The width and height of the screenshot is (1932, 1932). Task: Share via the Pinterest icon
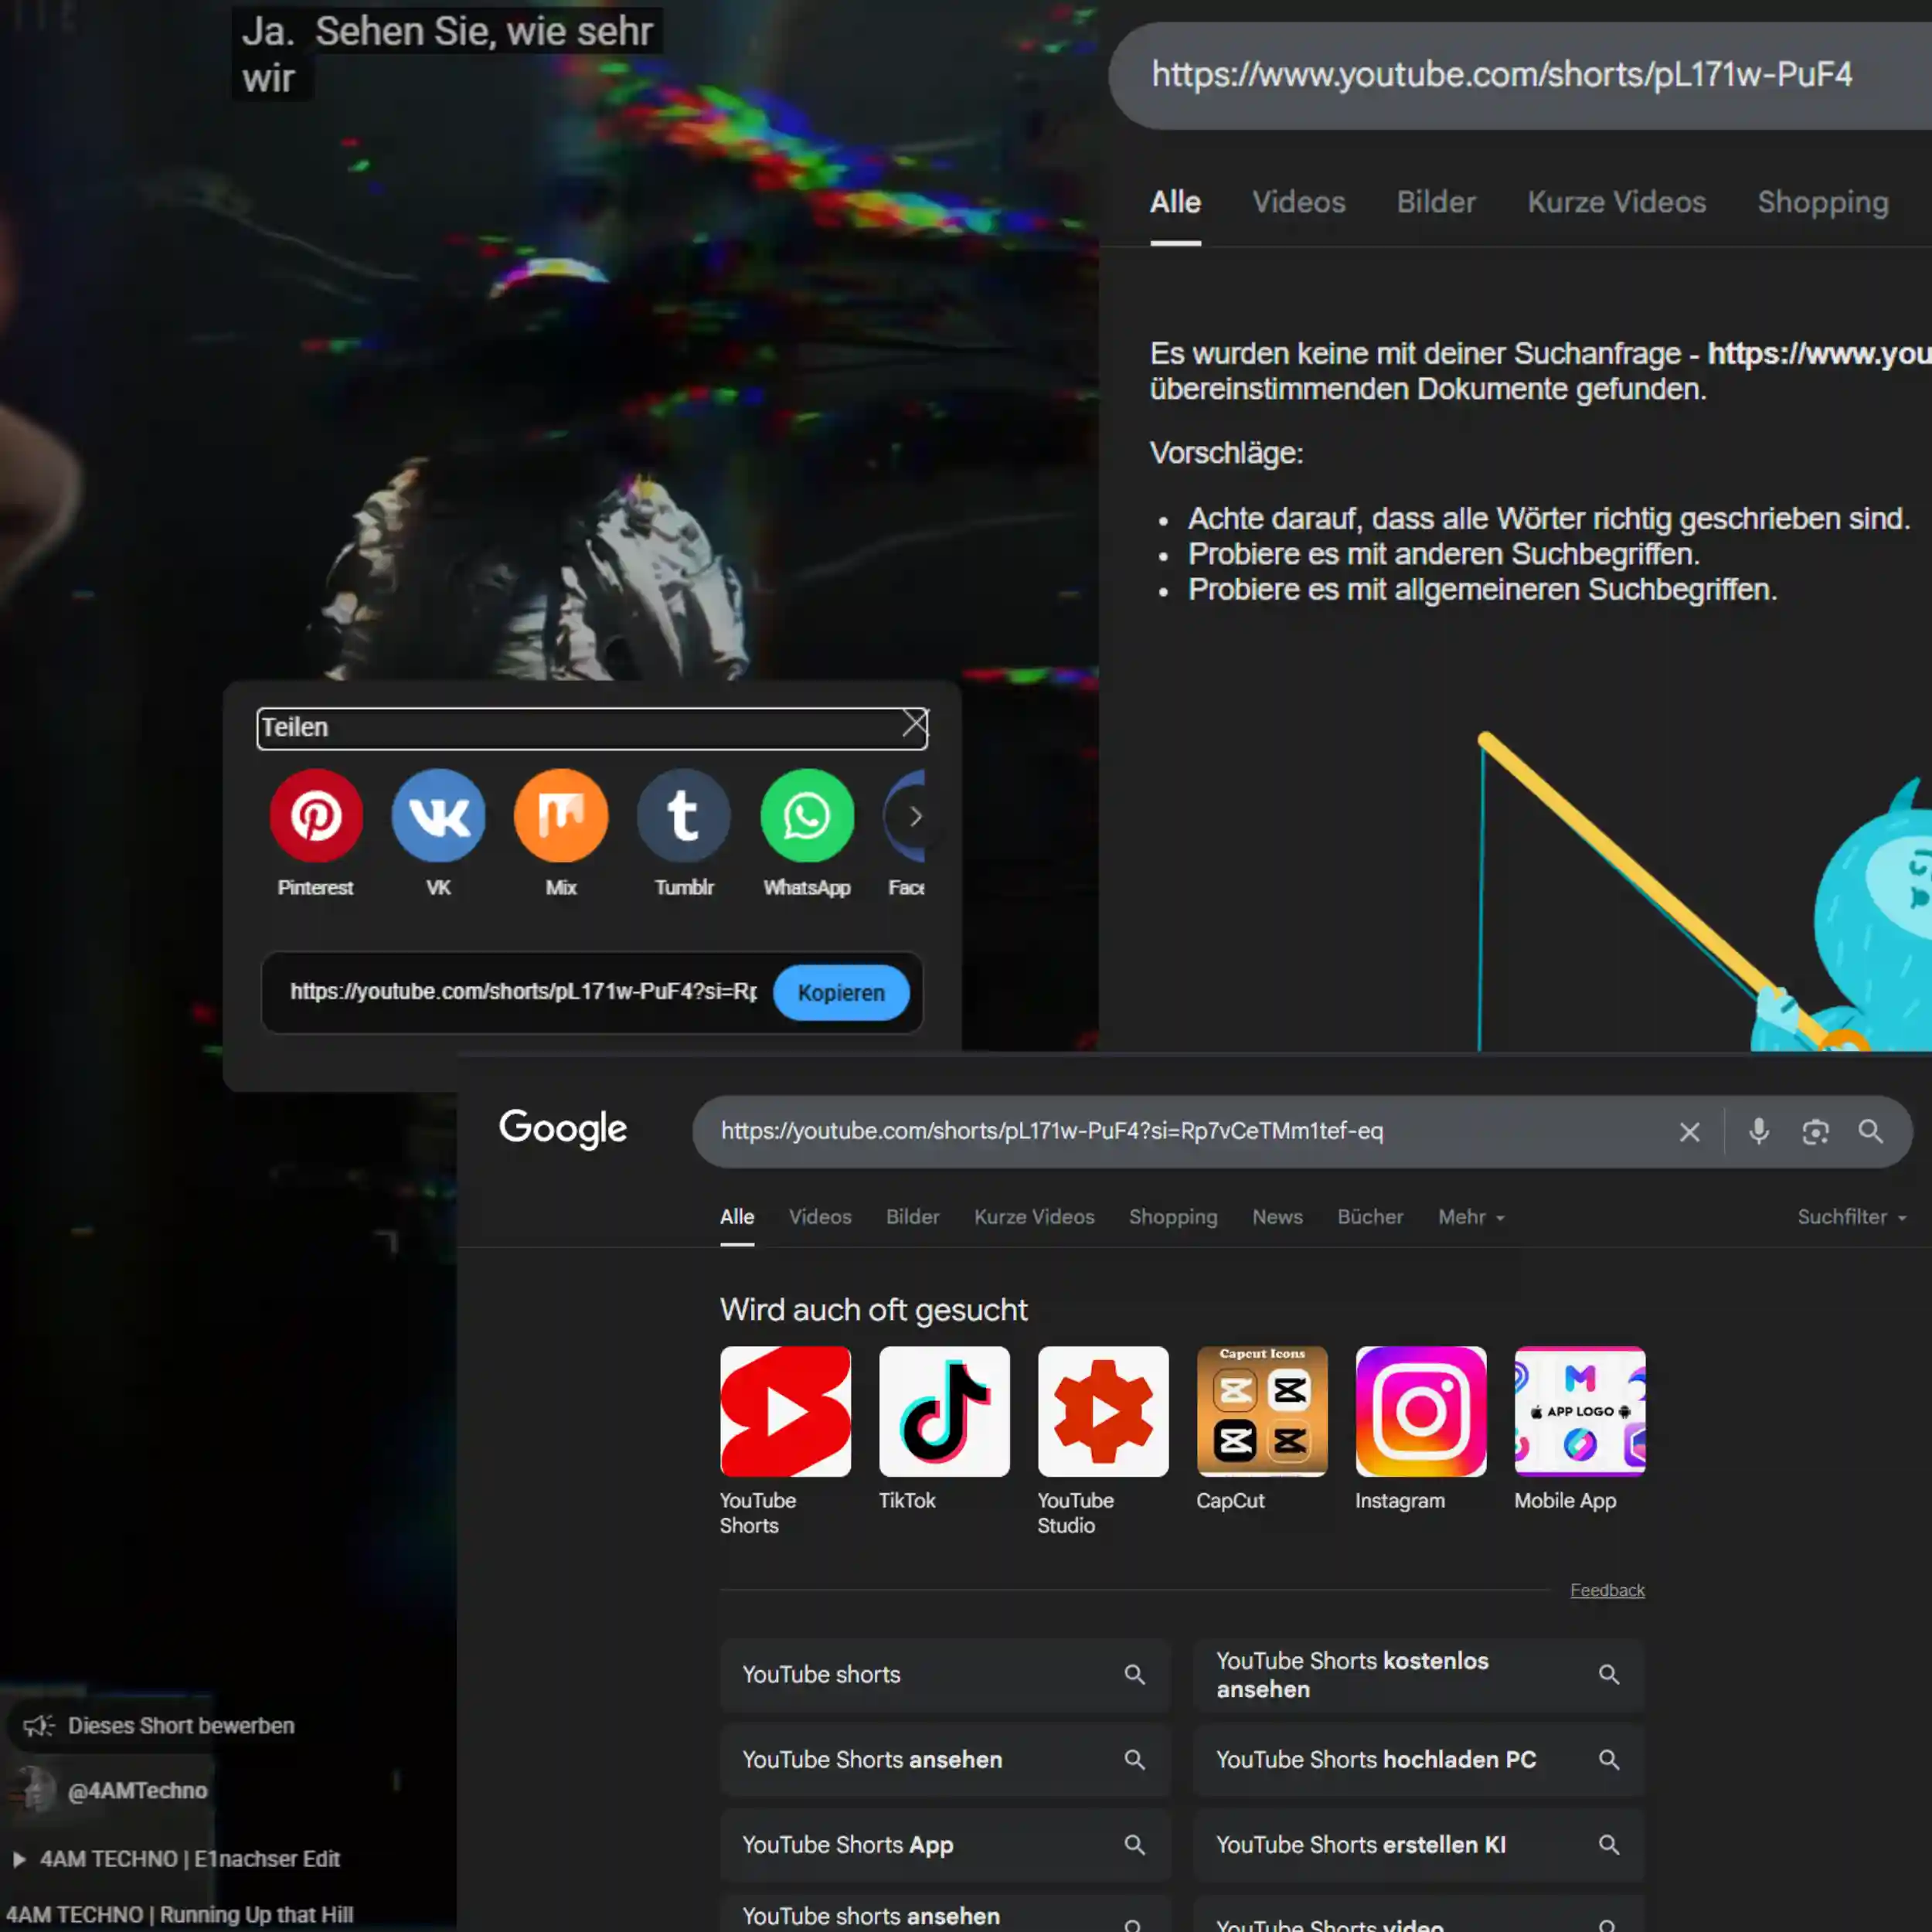316,816
